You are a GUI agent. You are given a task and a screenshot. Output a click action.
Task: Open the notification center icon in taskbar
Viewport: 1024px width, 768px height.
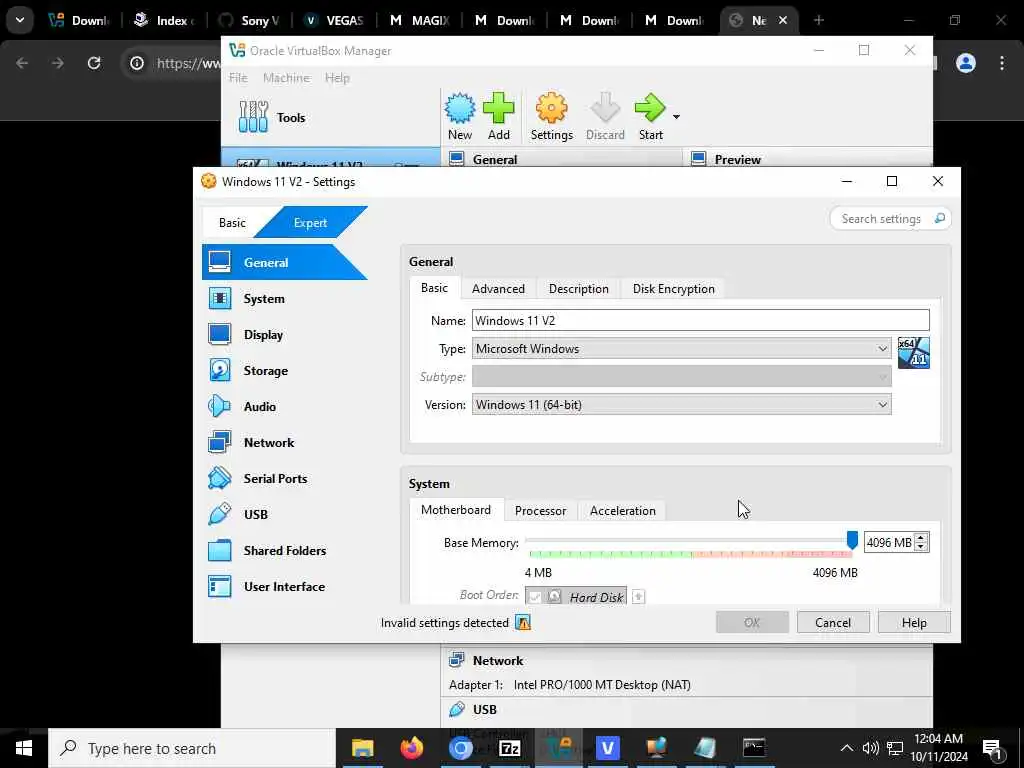point(992,748)
